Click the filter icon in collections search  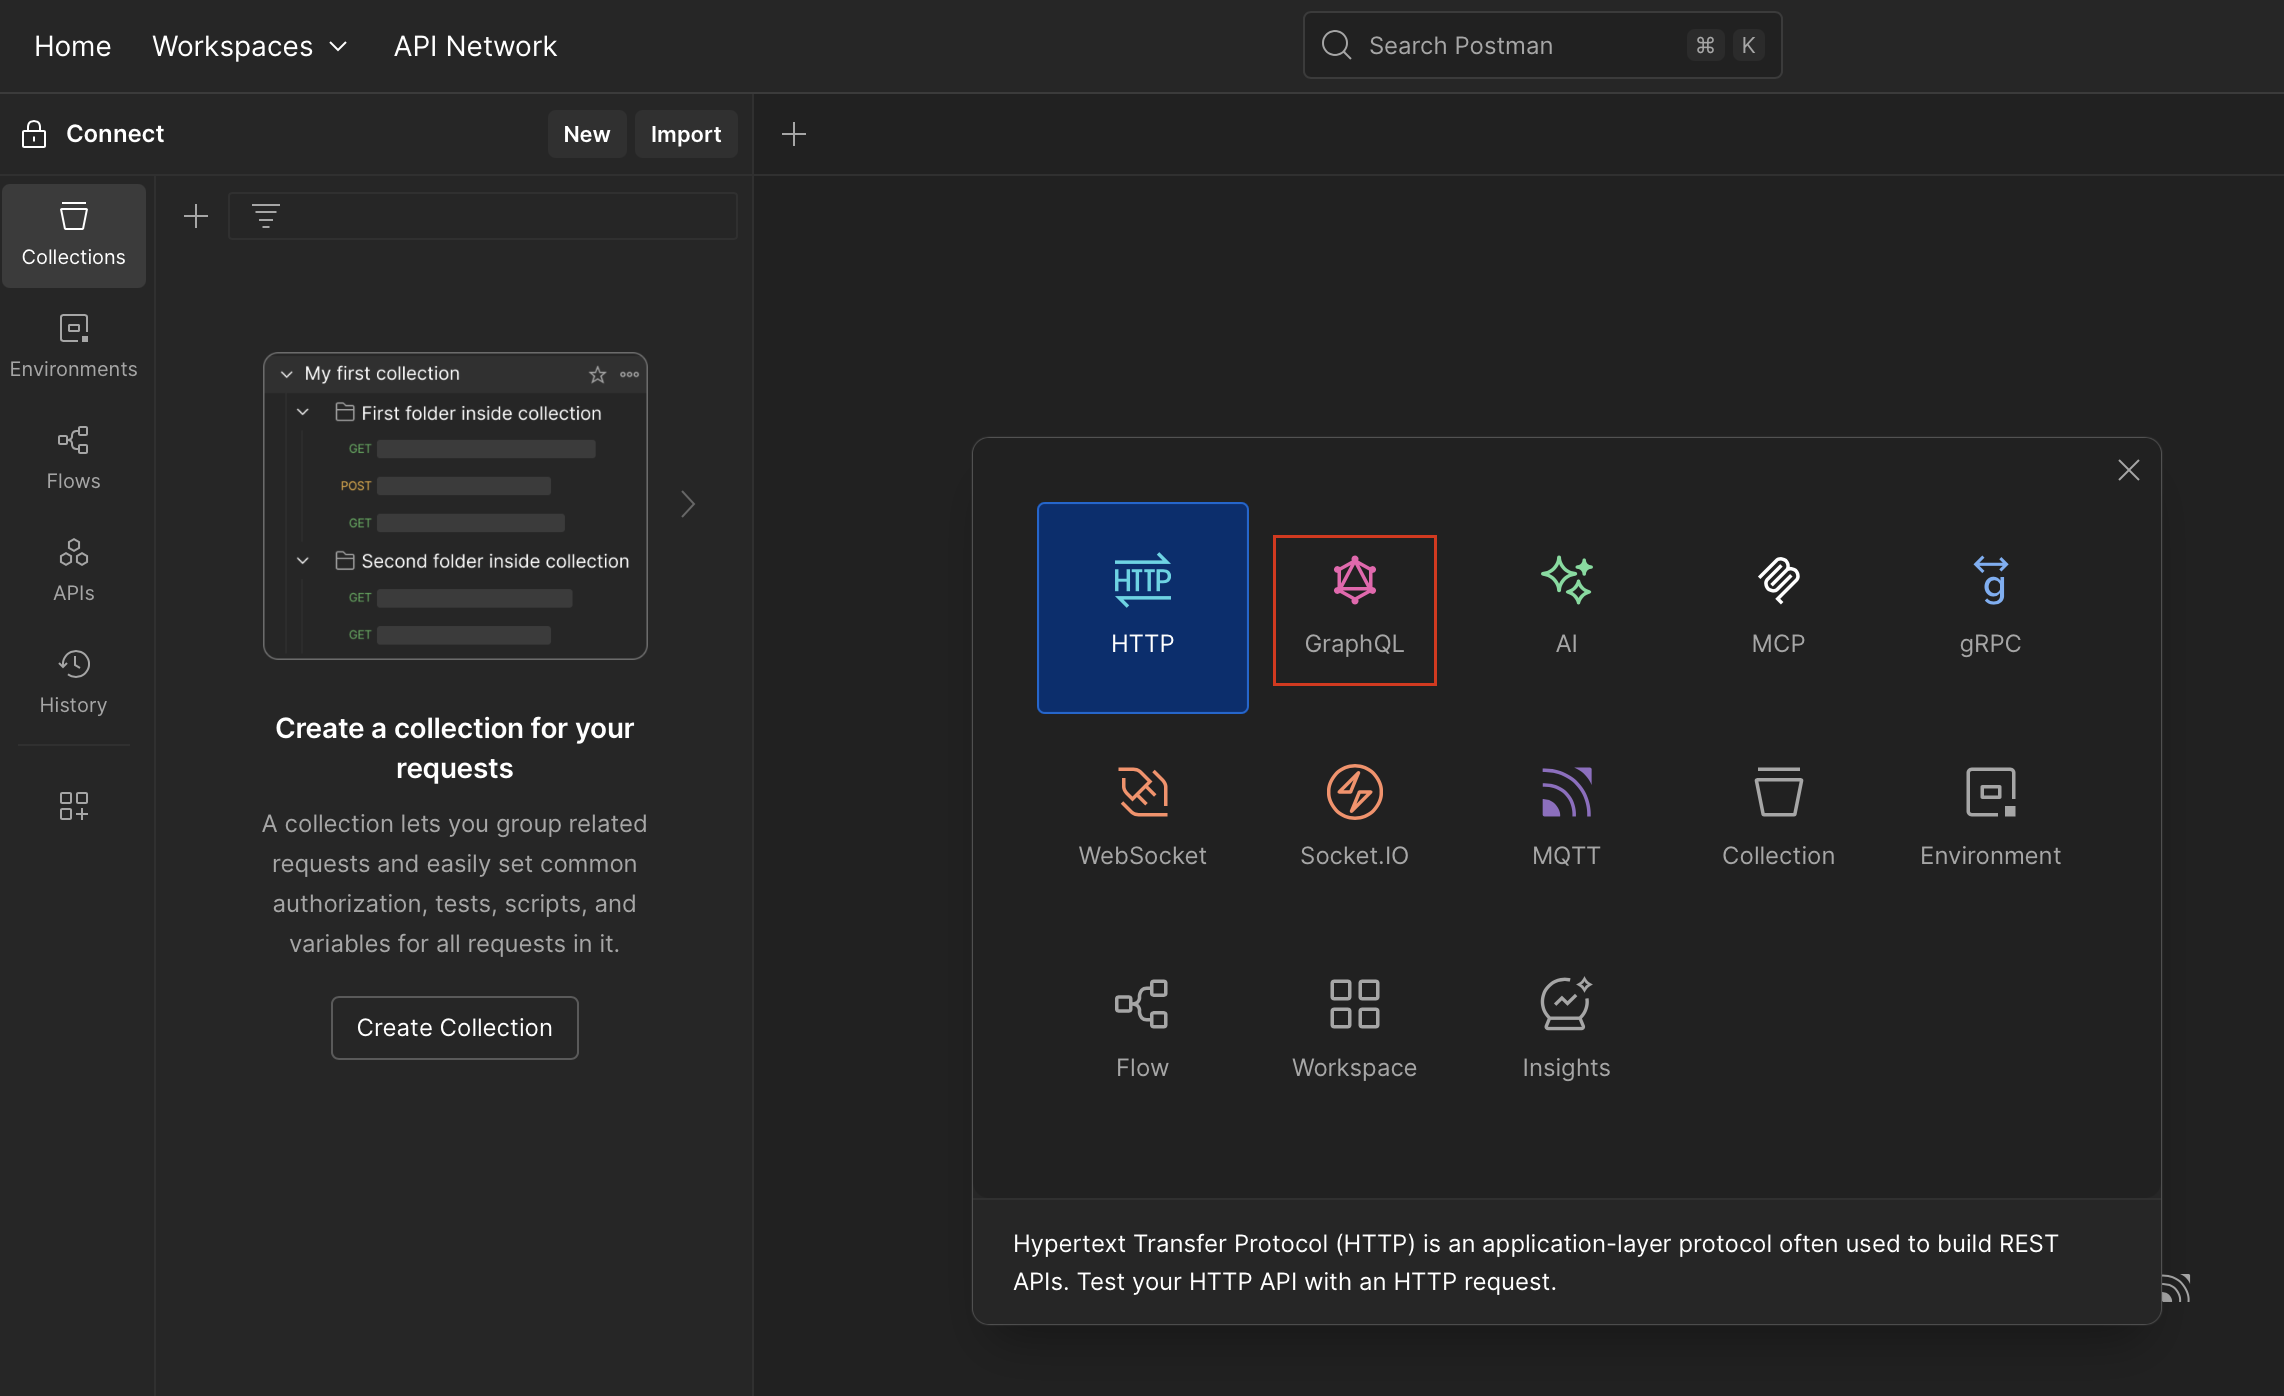pyautogui.click(x=265, y=216)
